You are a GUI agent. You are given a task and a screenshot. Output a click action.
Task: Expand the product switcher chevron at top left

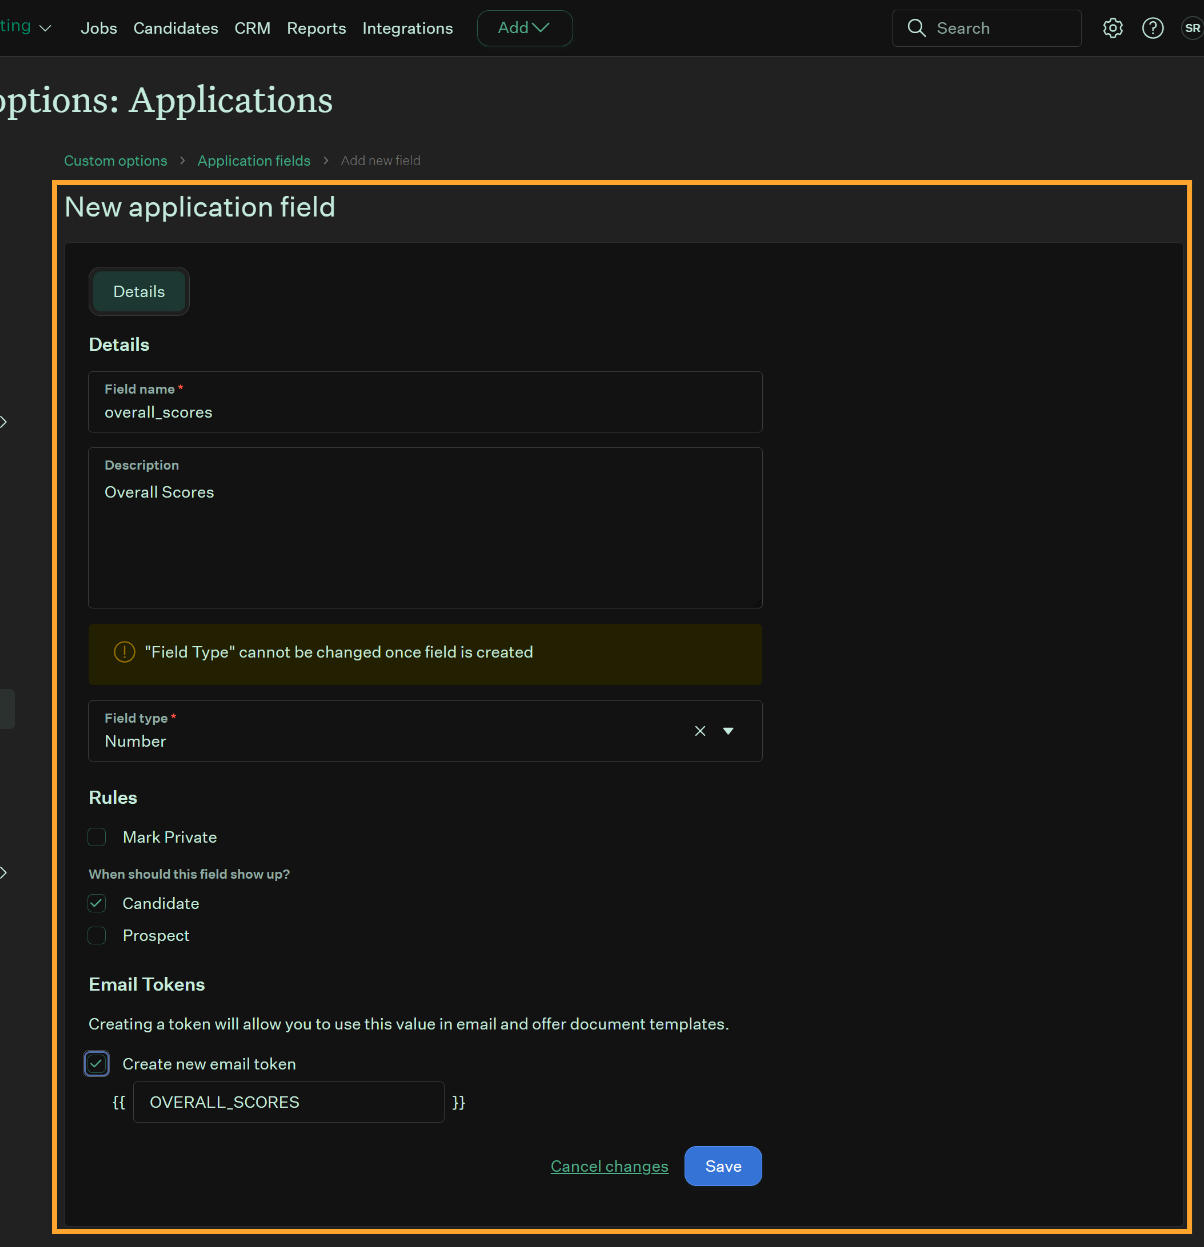point(45,28)
